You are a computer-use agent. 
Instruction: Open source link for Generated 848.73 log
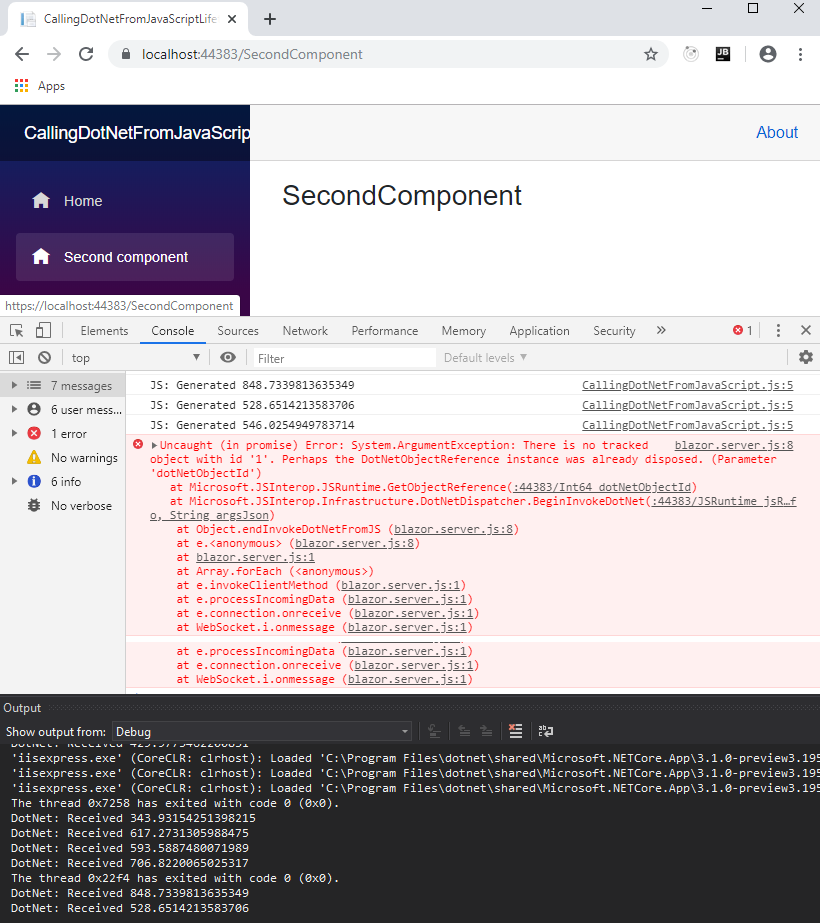(x=687, y=385)
